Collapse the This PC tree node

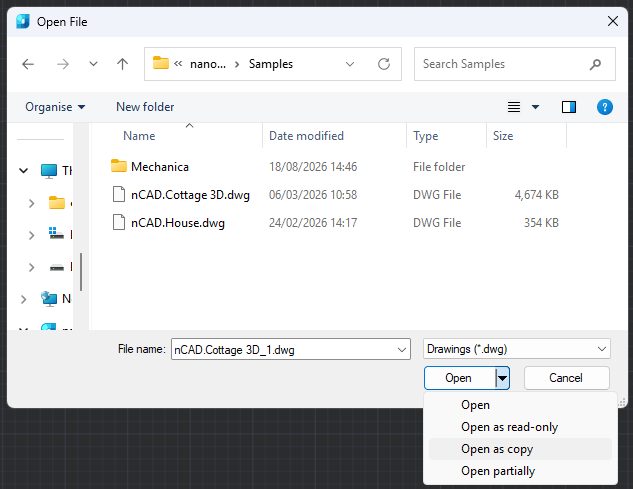tap(23, 171)
